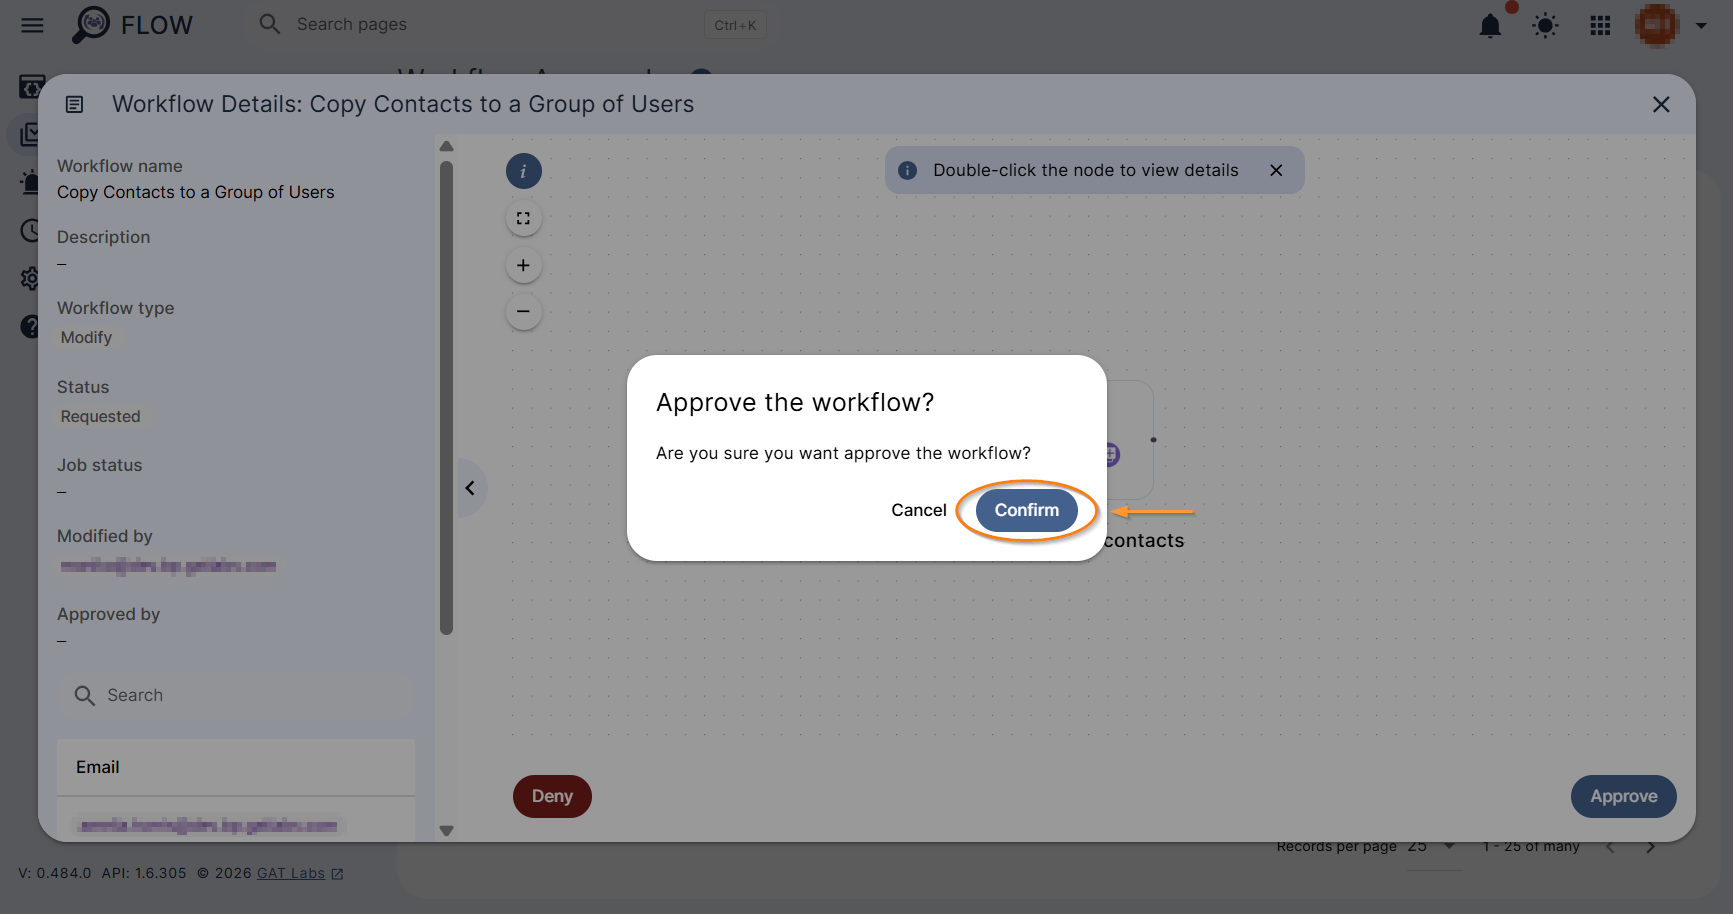Click the sidebar alert siren icon
This screenshot has height=914, width=1733.
pyautogui.click(x=30, y=183)
